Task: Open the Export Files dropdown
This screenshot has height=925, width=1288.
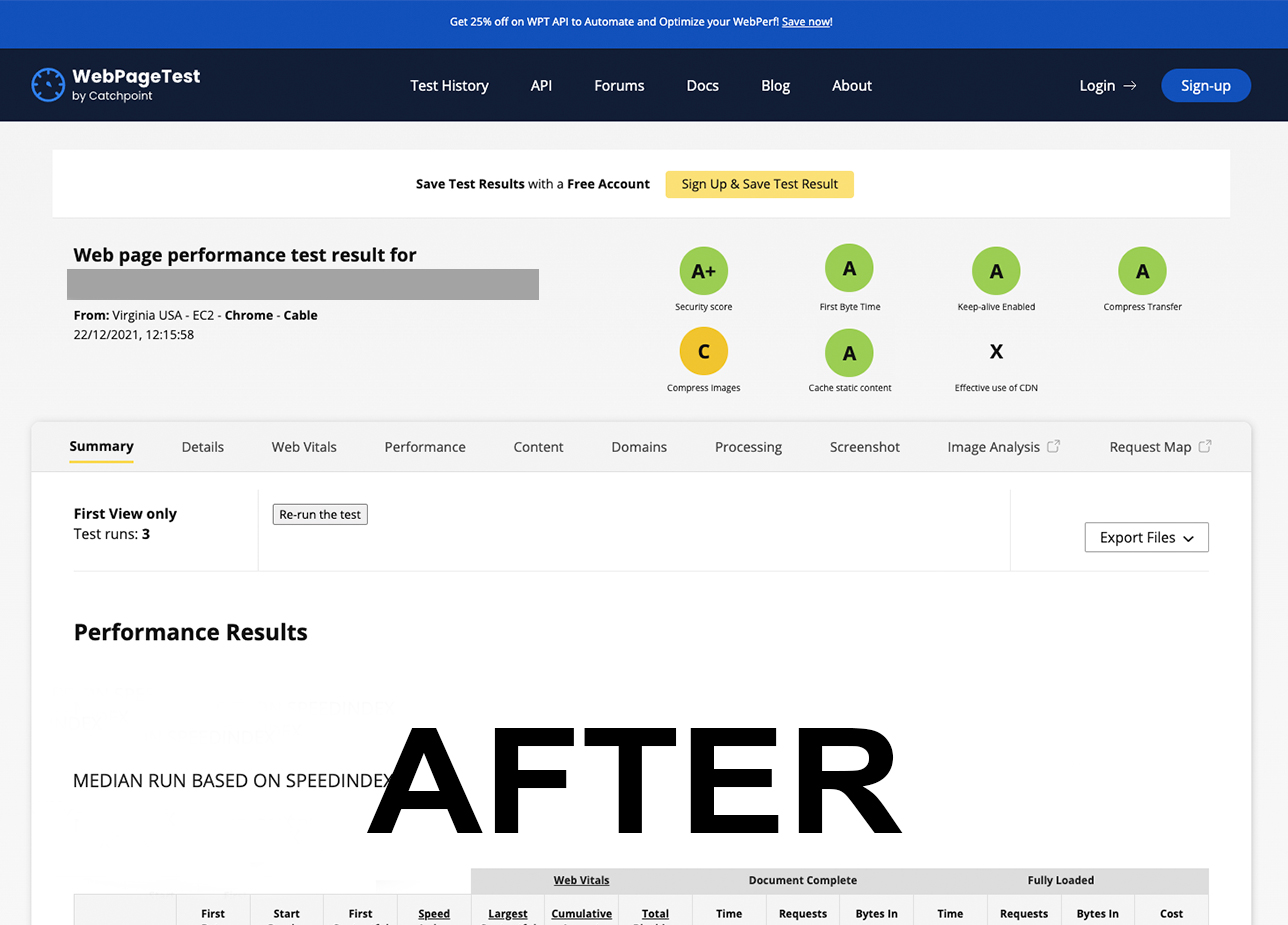Action: point(1147,537)
